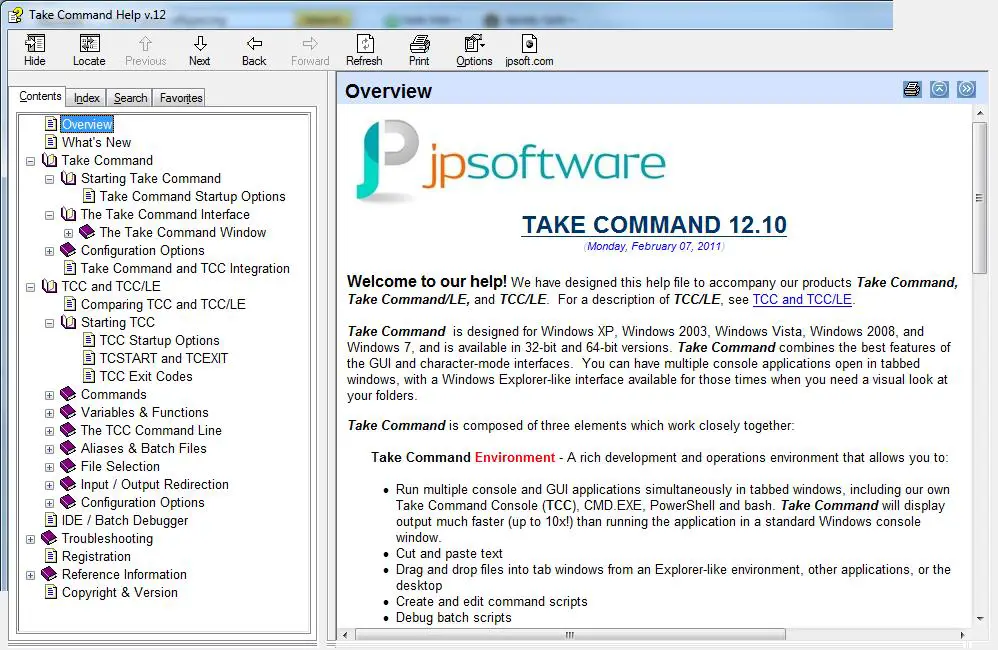998x650 pixels.
Task: Expand The Take Command Window node
Action: [x=68, y=233]
